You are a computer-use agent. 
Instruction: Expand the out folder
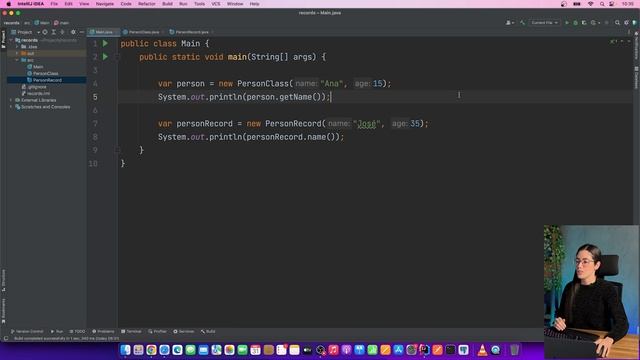(x=17, y=53)
